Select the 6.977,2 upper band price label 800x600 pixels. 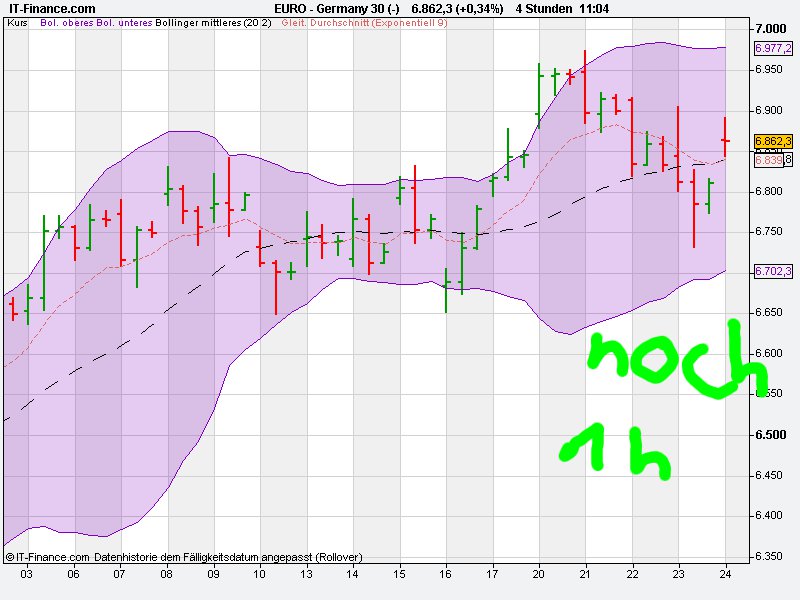click(771, 46)
